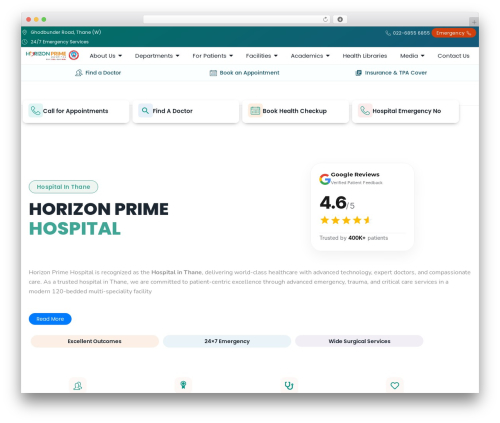
Task: Click the Find a Doctor quick link
Action: (x=98, y=73)
